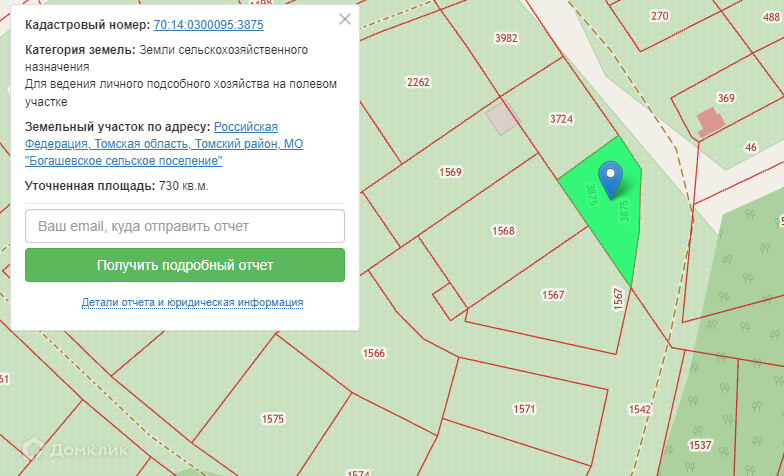Select parcel labeled 3724 on map
The height and width of the screenshot is (476, 784).
[x=561, y=119]
